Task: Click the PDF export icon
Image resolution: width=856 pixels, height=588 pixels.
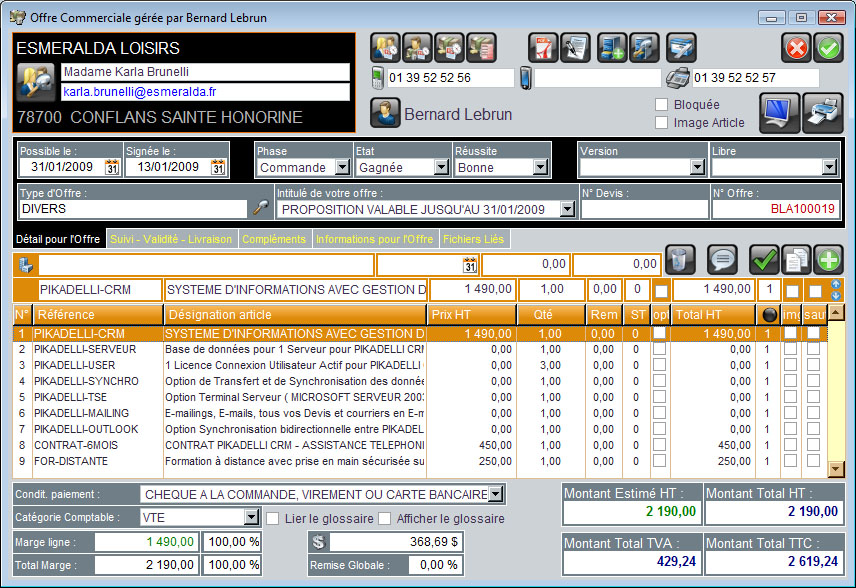Action: pyautogui.click(x=543, y=47)
